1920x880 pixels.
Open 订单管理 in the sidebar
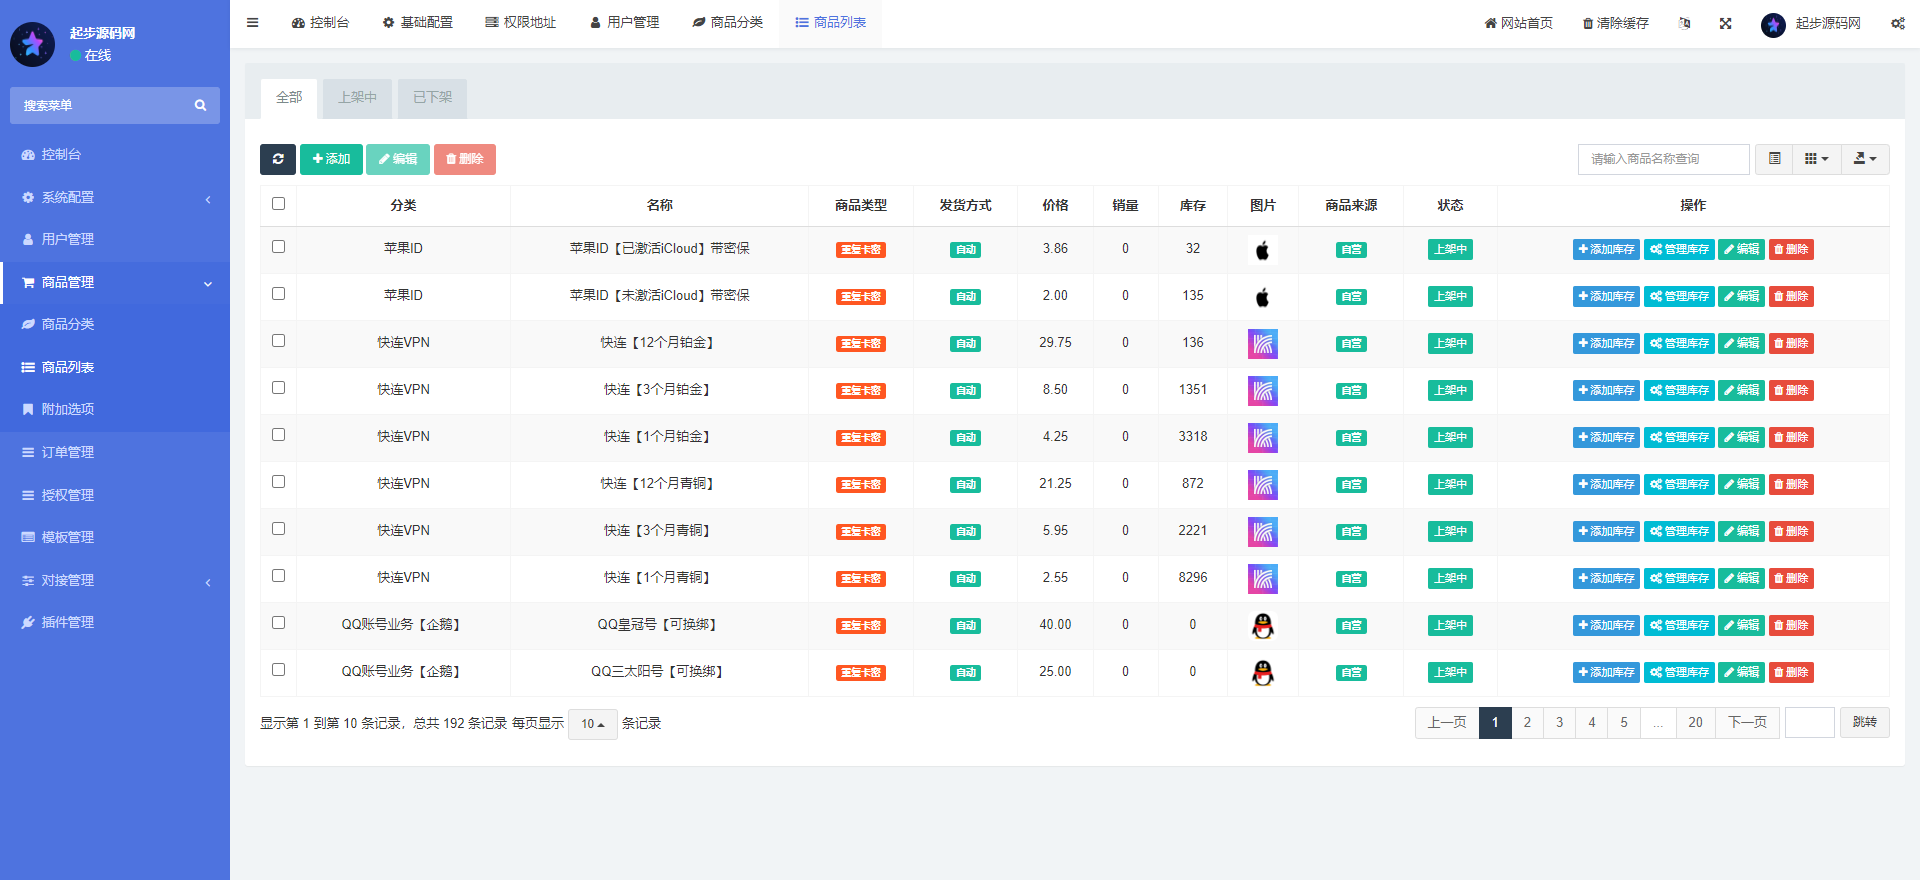click(67, 452)
